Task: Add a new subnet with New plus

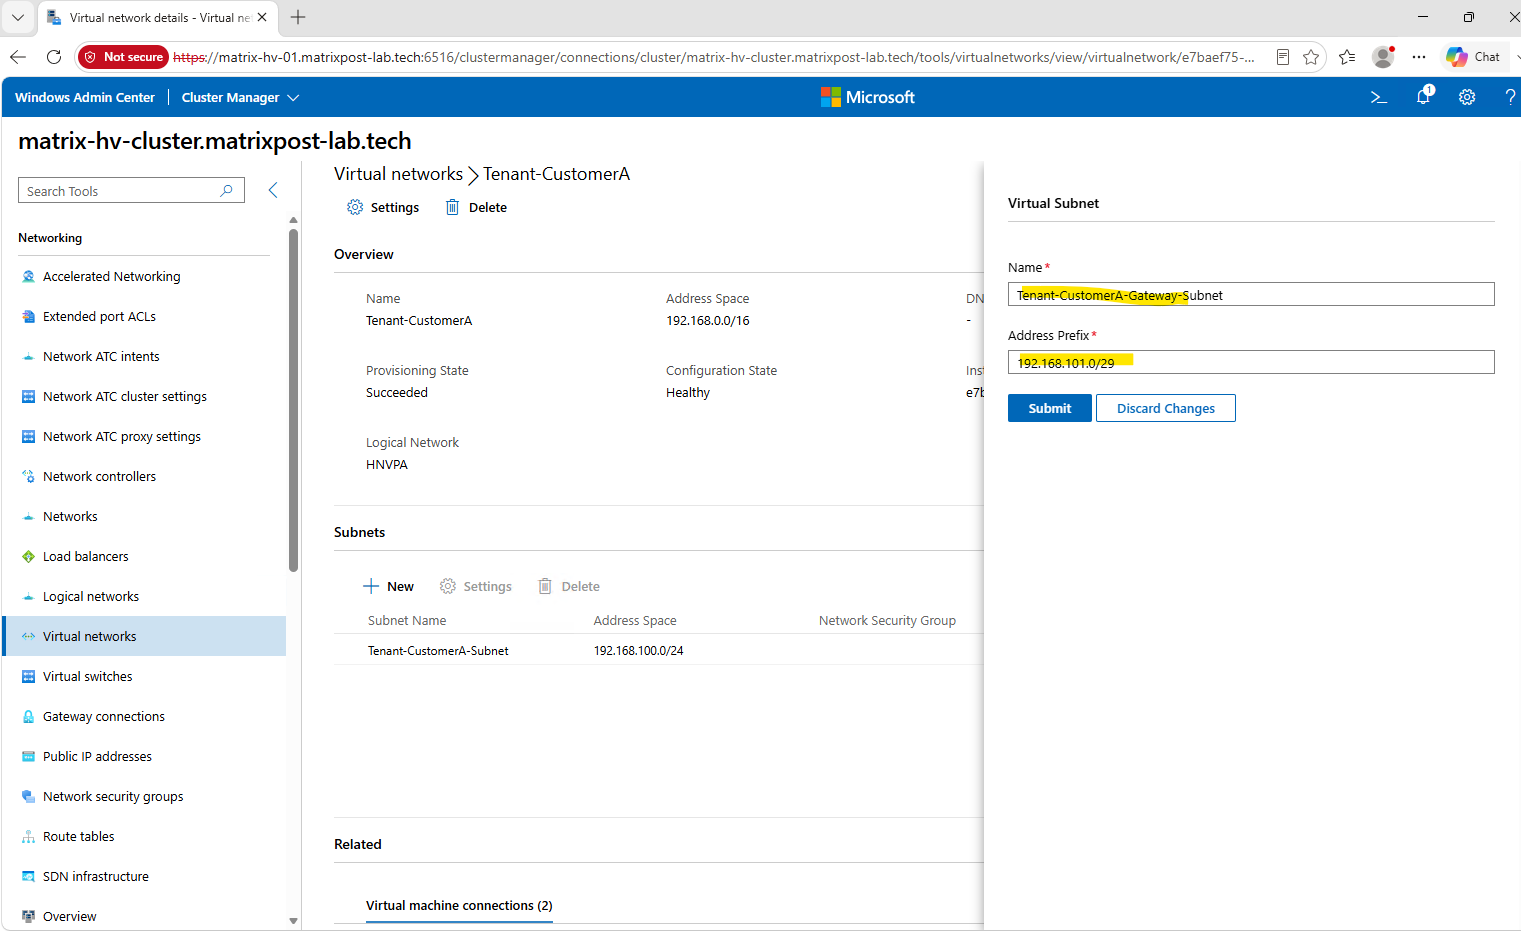Action: [388, 586]
